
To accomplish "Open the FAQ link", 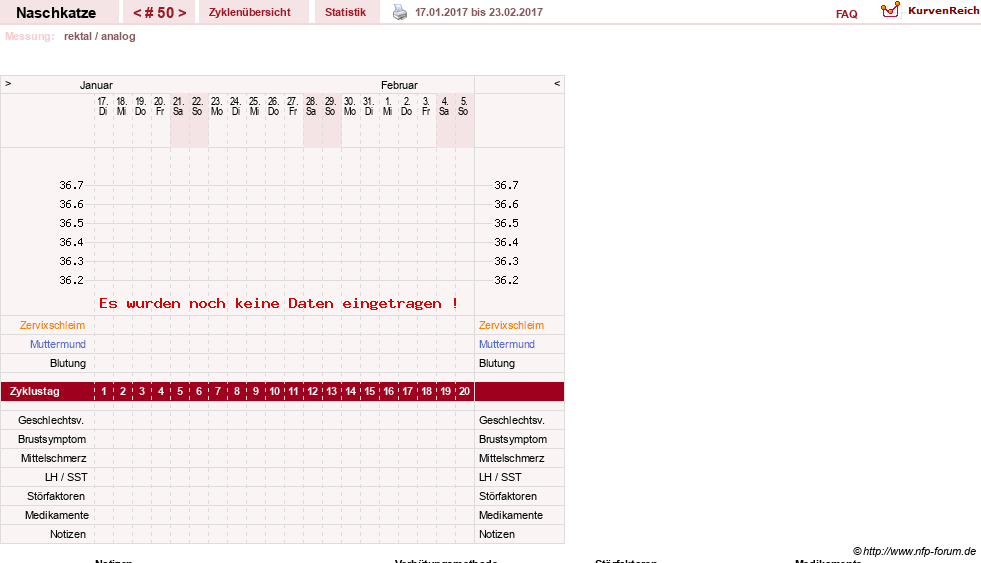I will (x=846, y=14).
